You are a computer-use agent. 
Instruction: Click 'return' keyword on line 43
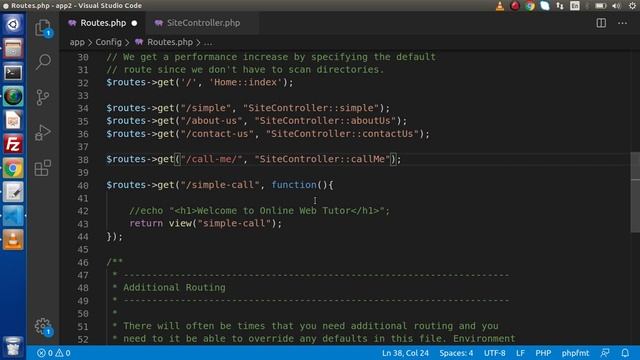coord(146,223)
